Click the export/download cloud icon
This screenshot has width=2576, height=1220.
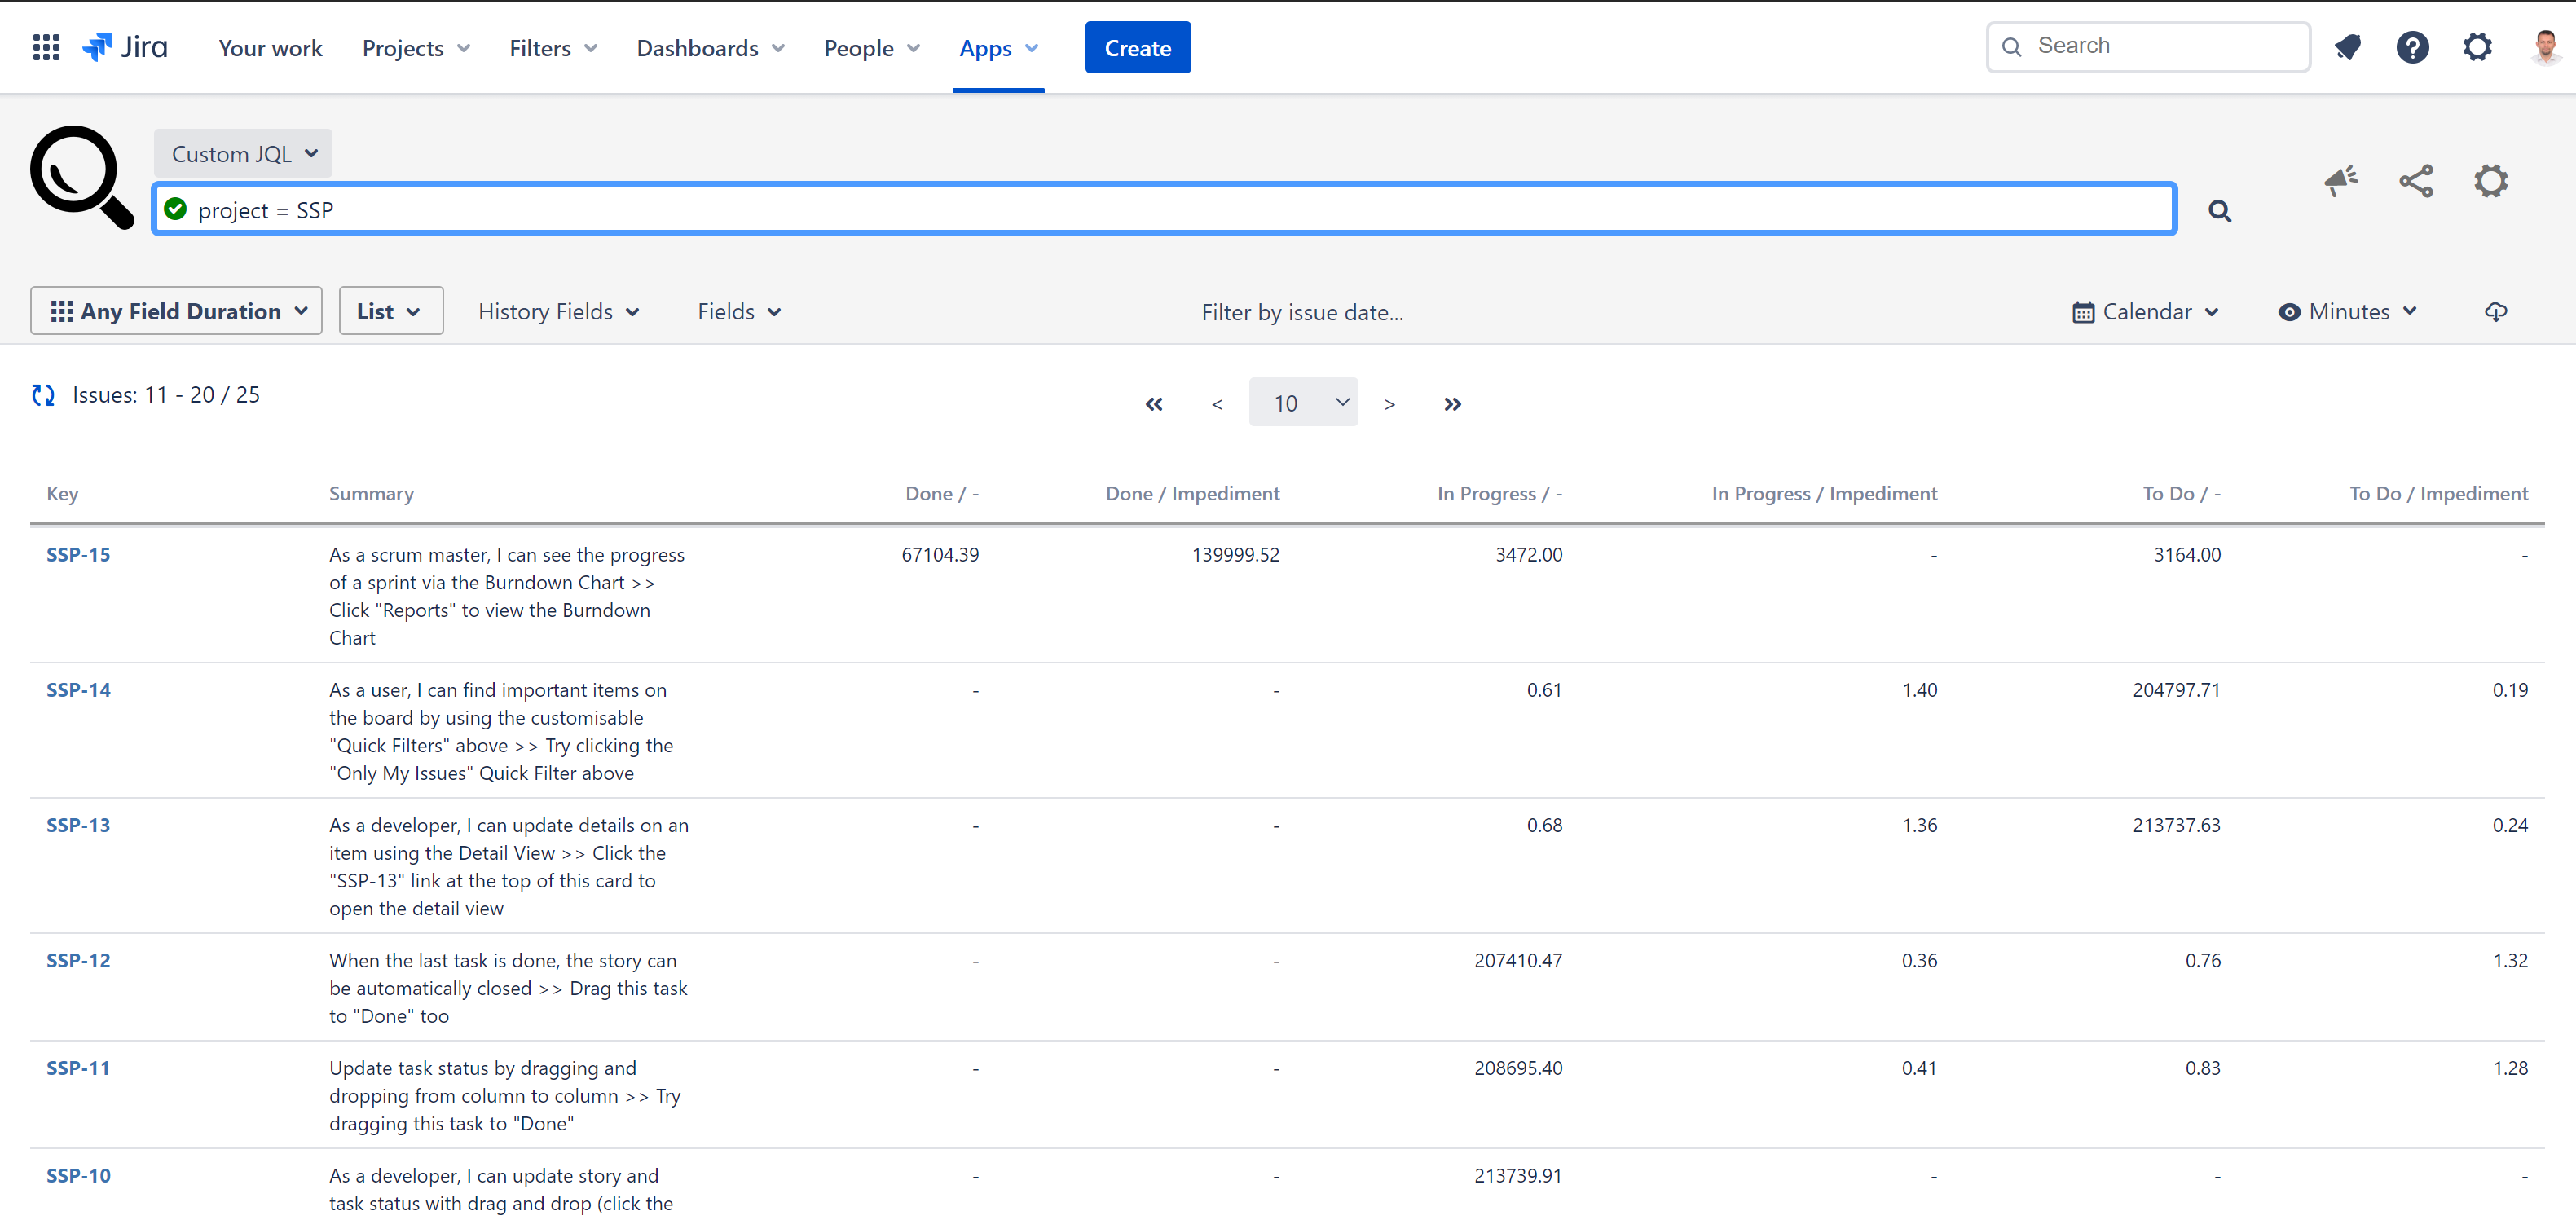tap(2496, 311)
